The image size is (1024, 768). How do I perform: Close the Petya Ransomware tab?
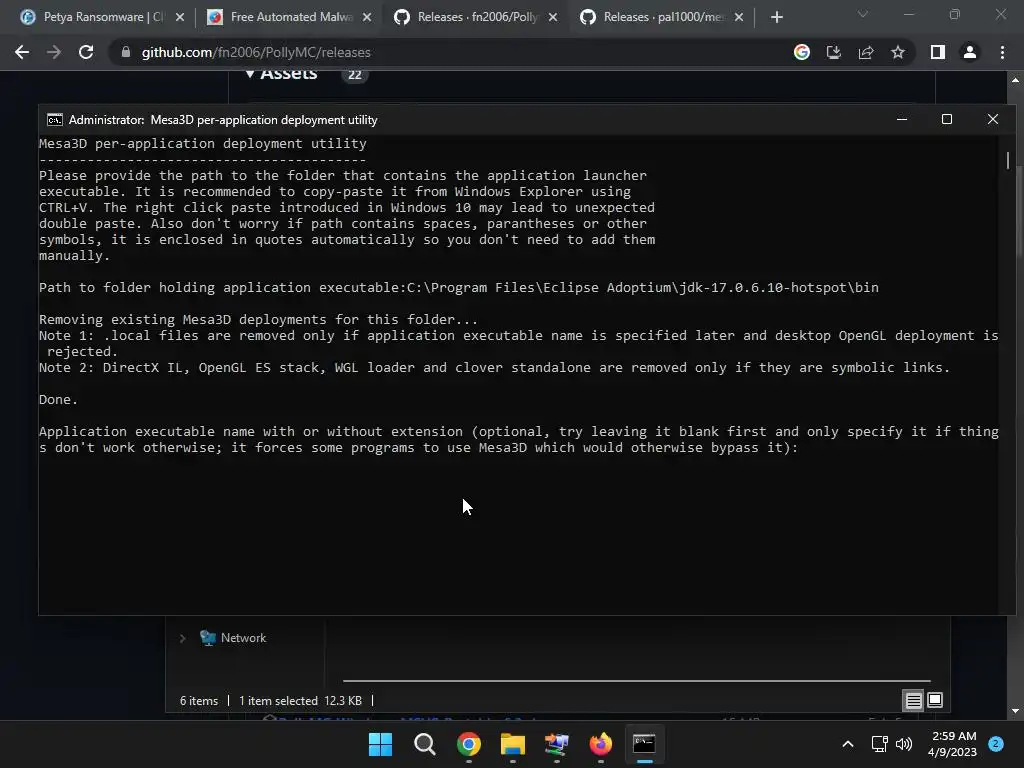click(180, 17)
